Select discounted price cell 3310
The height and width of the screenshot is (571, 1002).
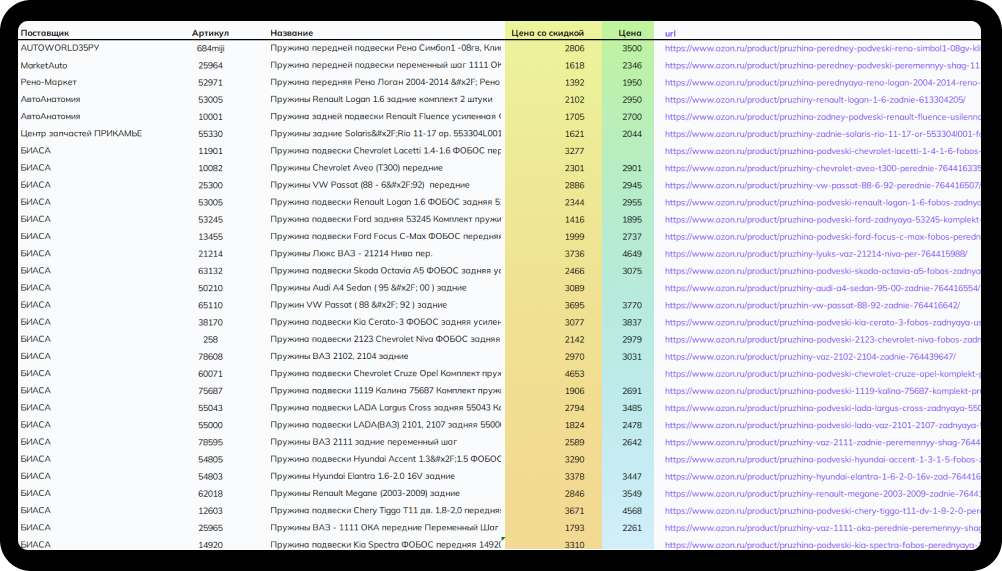[x=574, y=545]
